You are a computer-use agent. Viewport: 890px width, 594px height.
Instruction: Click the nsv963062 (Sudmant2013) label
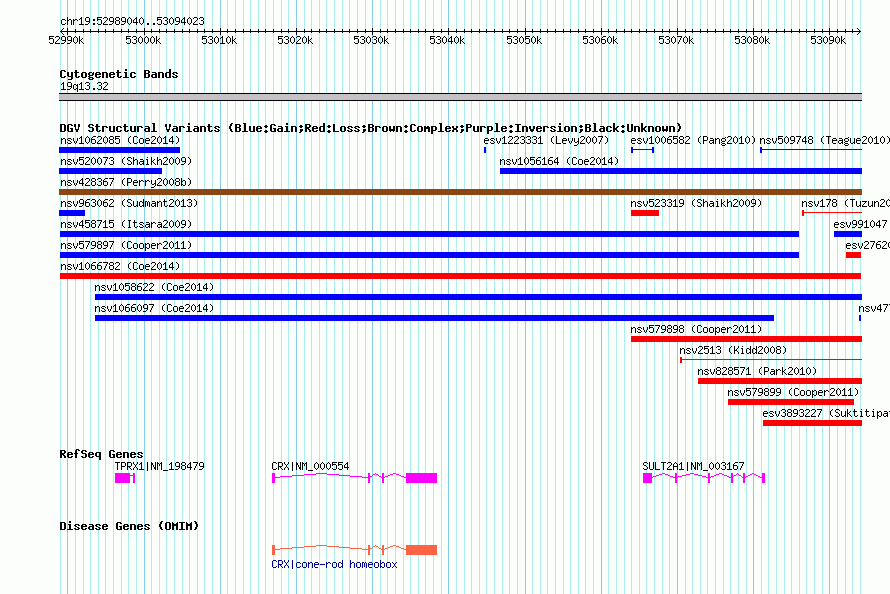coord(129,203)
